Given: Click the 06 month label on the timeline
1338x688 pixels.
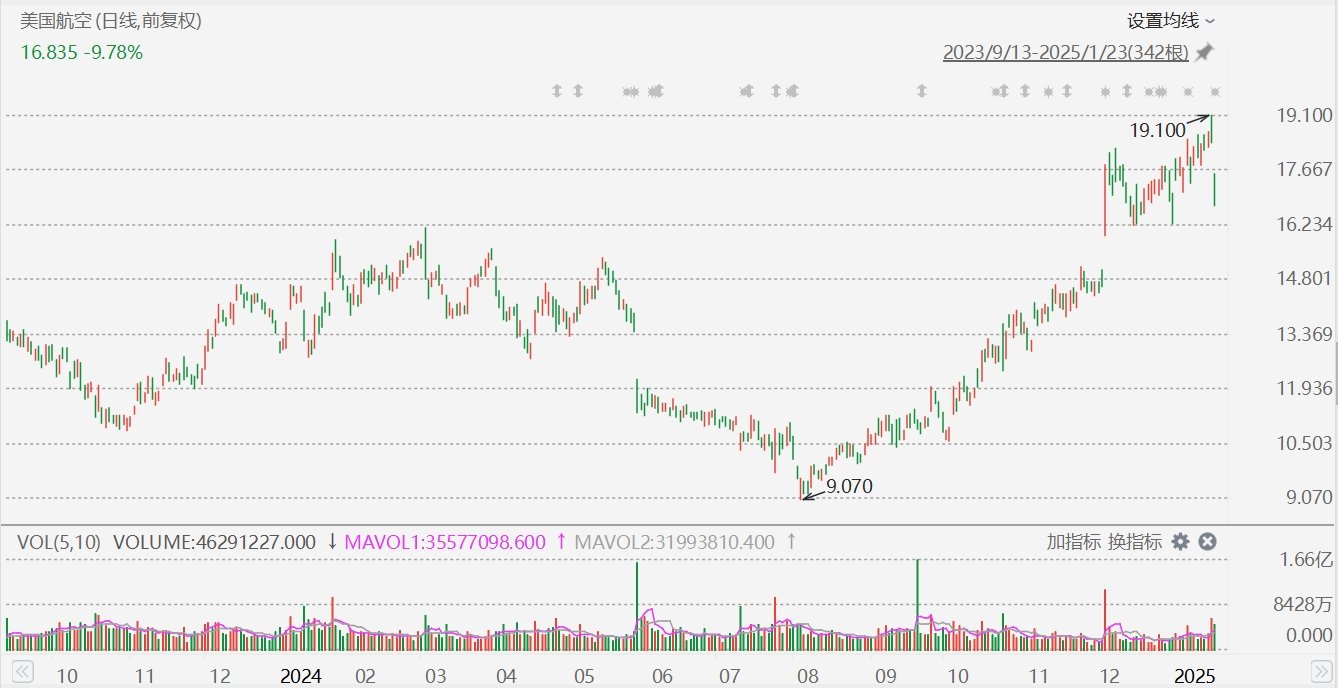Looking at the screenshot, I should [660, 676].
